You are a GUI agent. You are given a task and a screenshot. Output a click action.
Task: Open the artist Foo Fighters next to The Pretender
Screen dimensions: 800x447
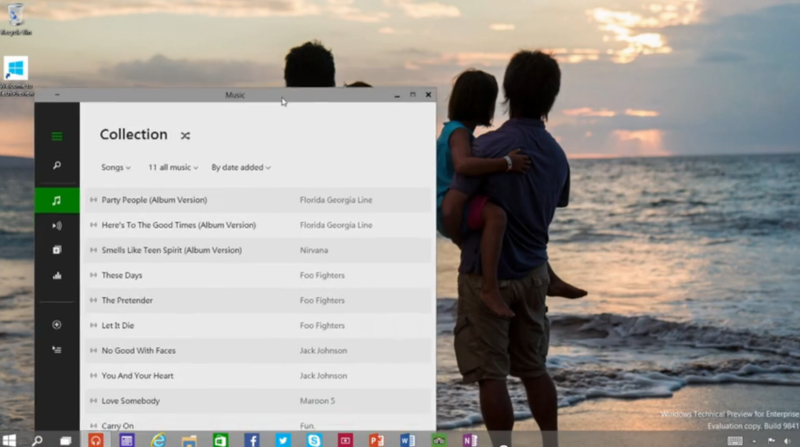322,300
